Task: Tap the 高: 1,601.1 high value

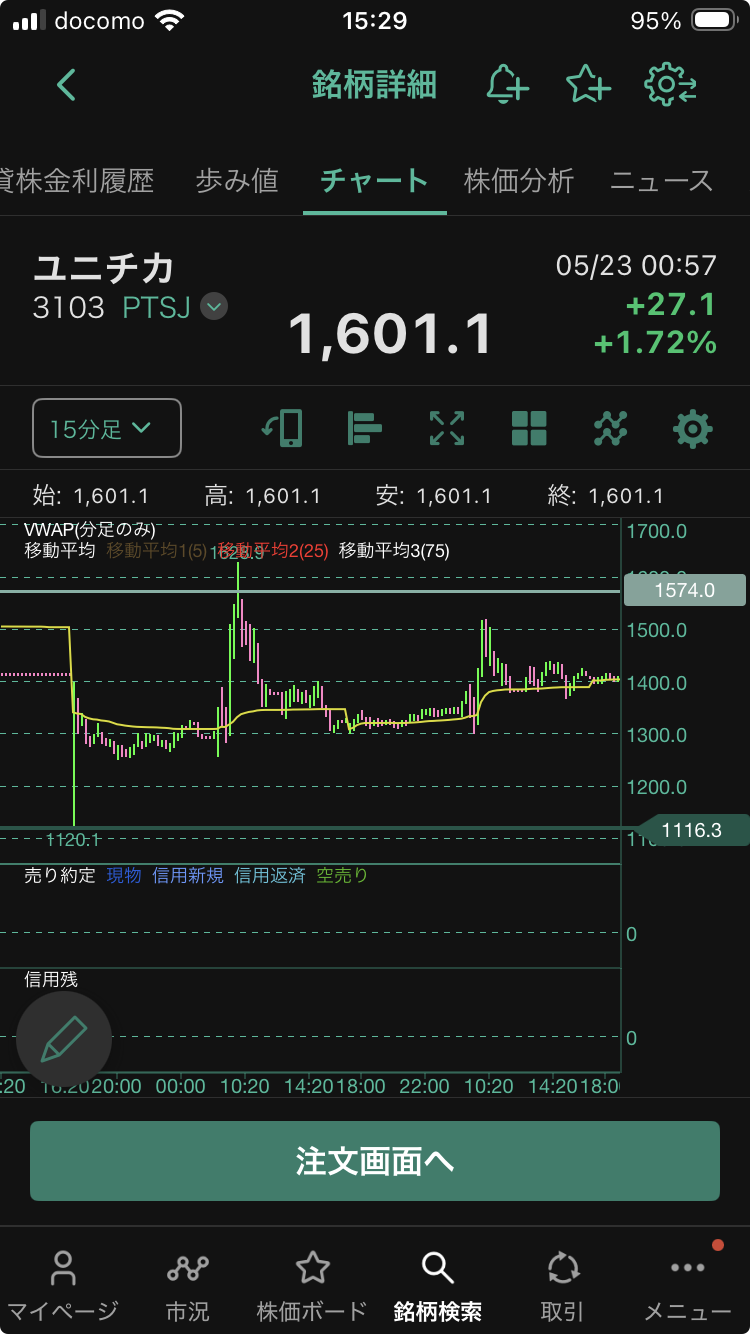Action: [262, 496]
